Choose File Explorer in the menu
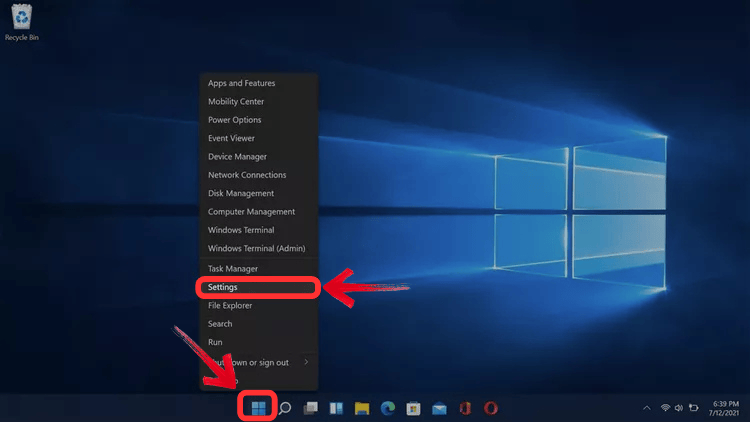750x422 pixels. (259, 305)
